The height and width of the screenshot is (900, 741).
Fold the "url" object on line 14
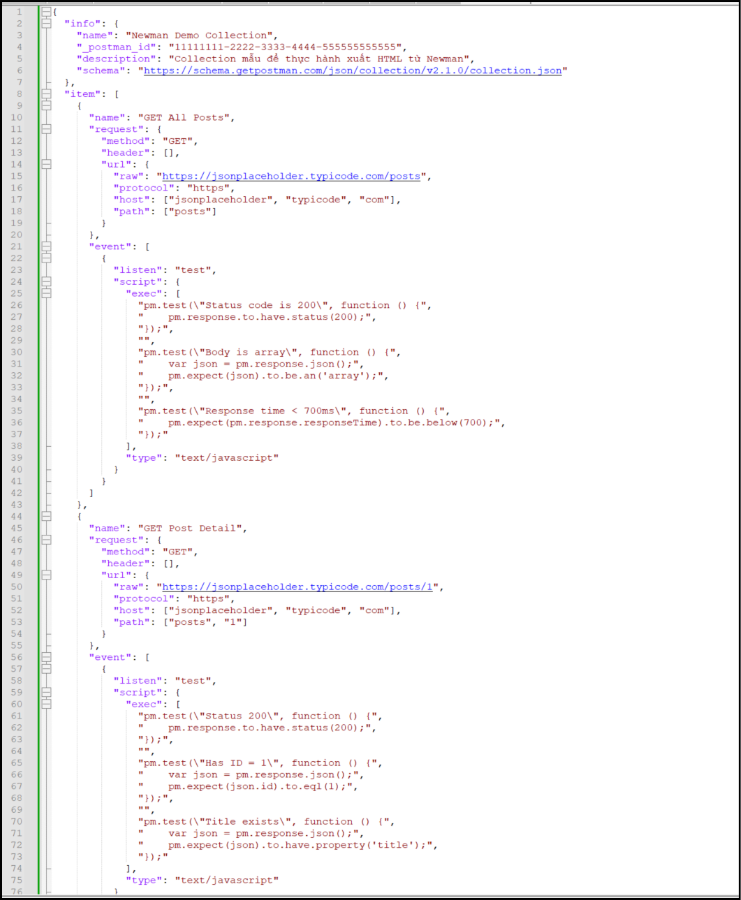click(x=46, y=164)
